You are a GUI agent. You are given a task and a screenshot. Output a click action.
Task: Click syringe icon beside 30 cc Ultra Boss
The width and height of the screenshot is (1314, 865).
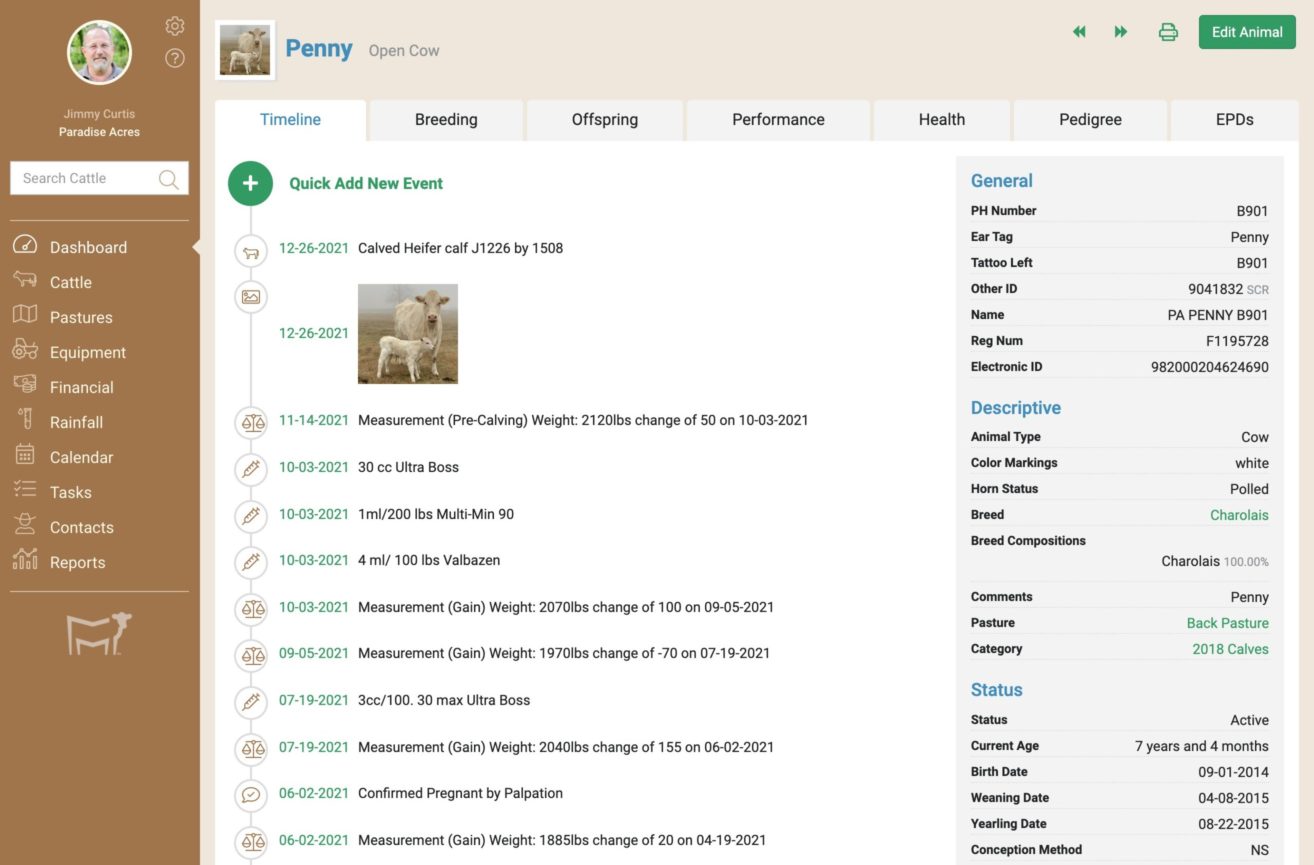pos(251,468)
